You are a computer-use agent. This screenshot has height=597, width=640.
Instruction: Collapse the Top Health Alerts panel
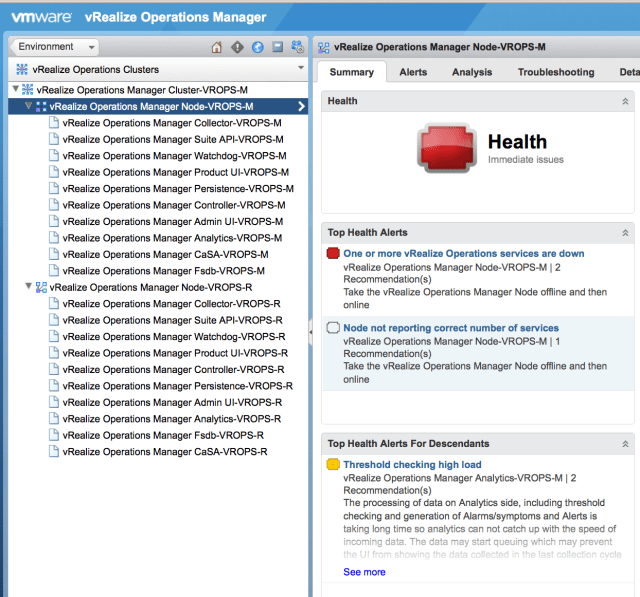pos(625,232)
